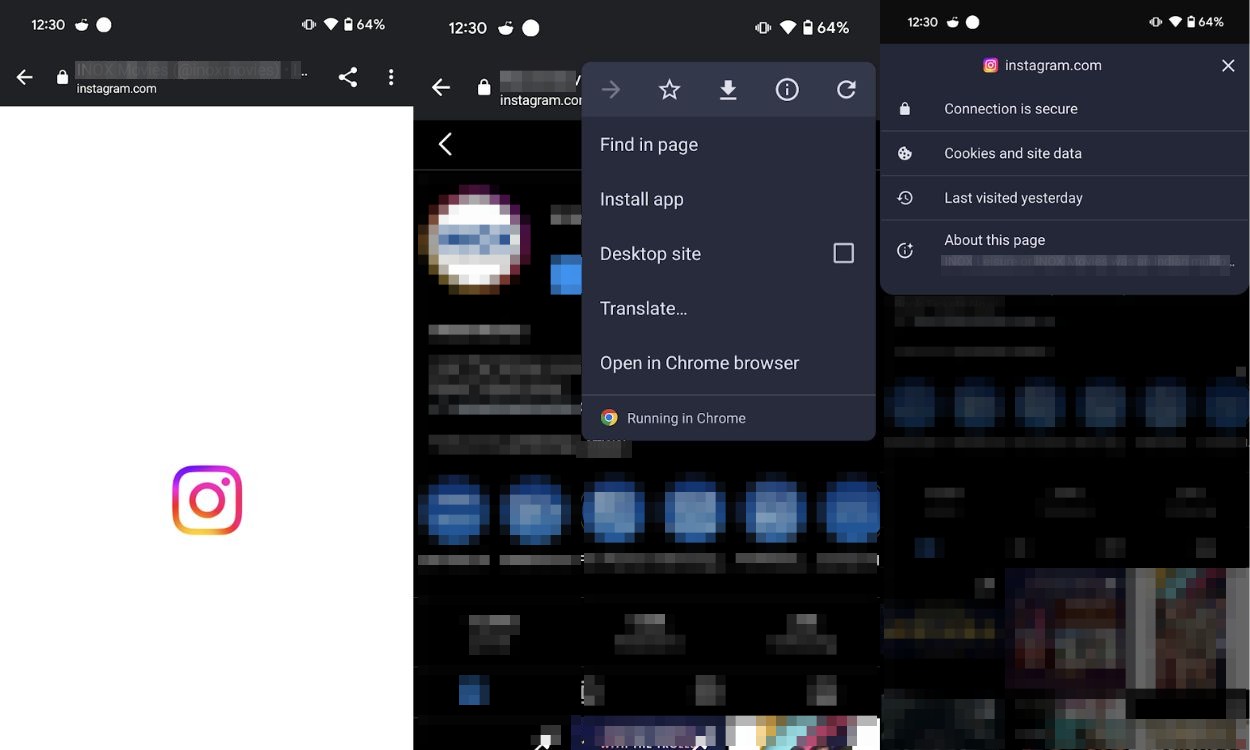Click the forward arrow in the menu
Viewport: 1250px width, 750px height.
click(610, 90)
